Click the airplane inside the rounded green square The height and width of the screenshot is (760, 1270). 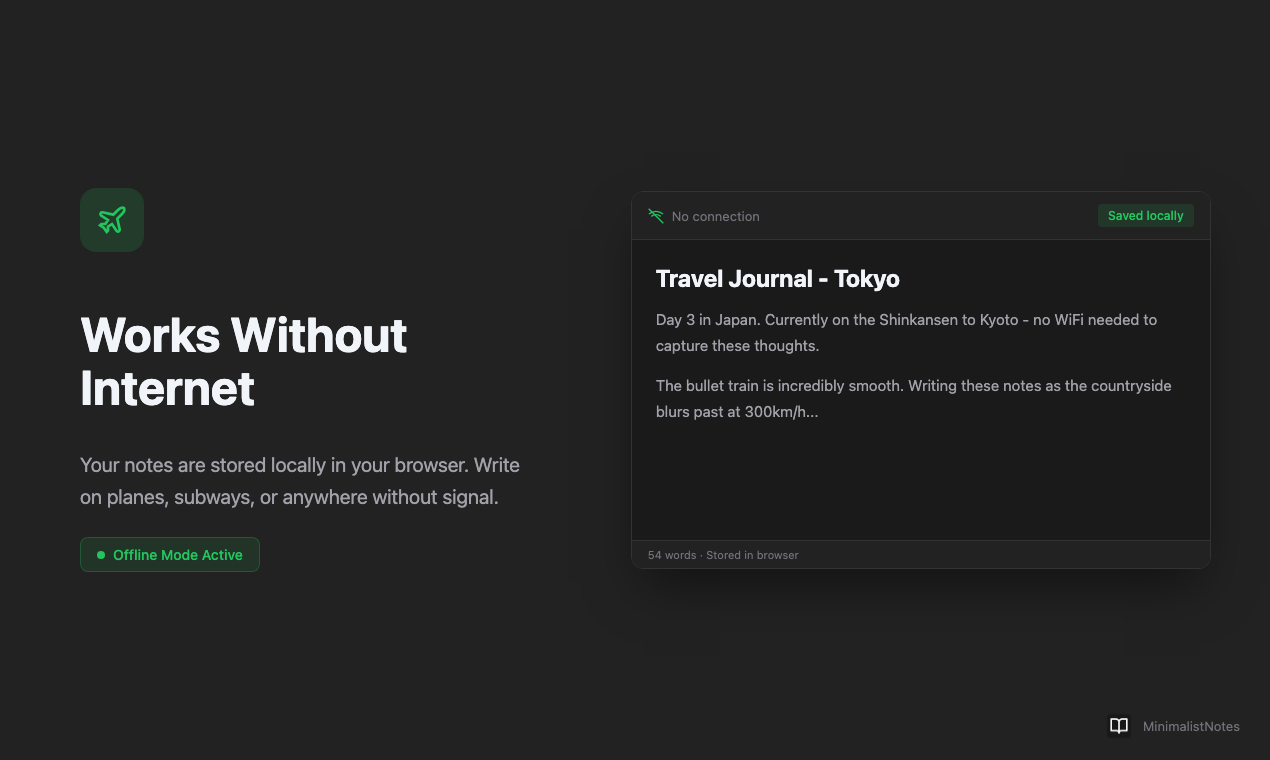[112, 220]
